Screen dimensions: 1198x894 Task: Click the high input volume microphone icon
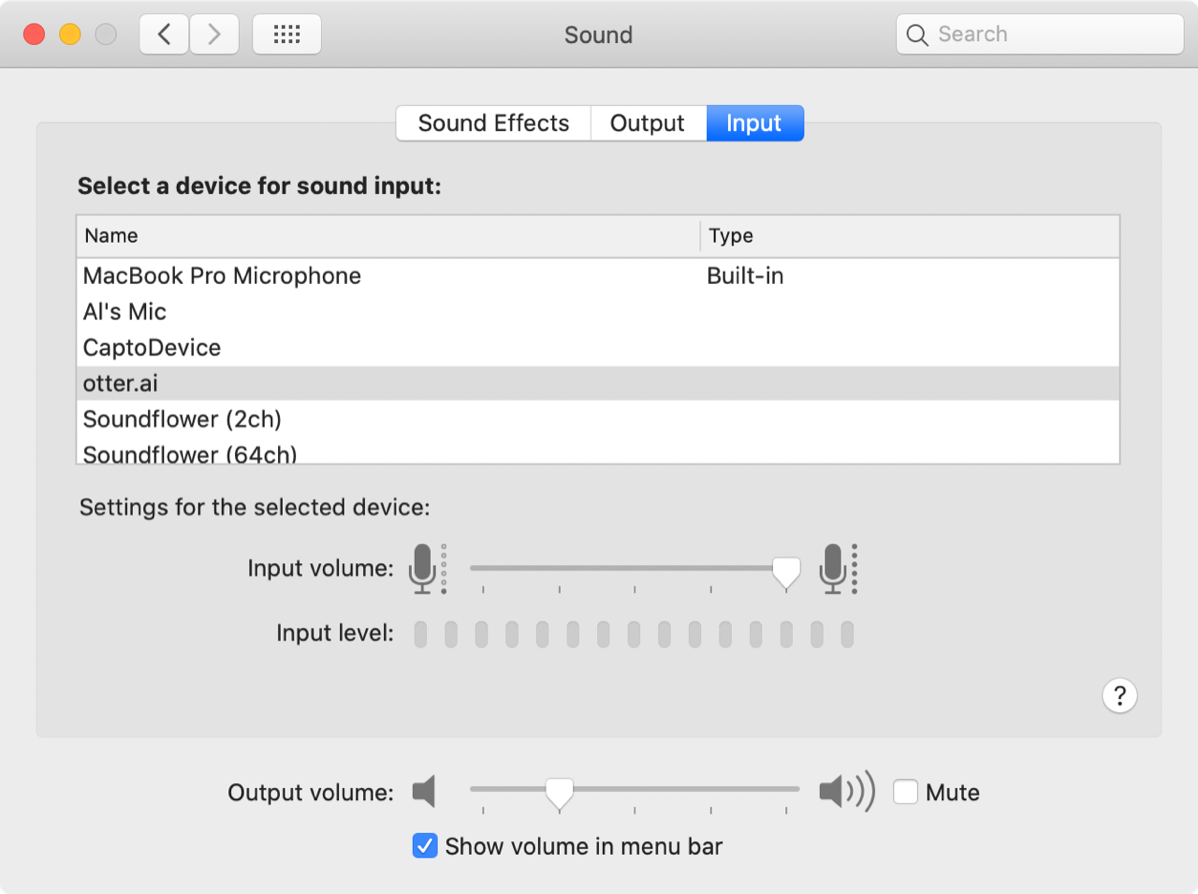click(x=834, y=569)
